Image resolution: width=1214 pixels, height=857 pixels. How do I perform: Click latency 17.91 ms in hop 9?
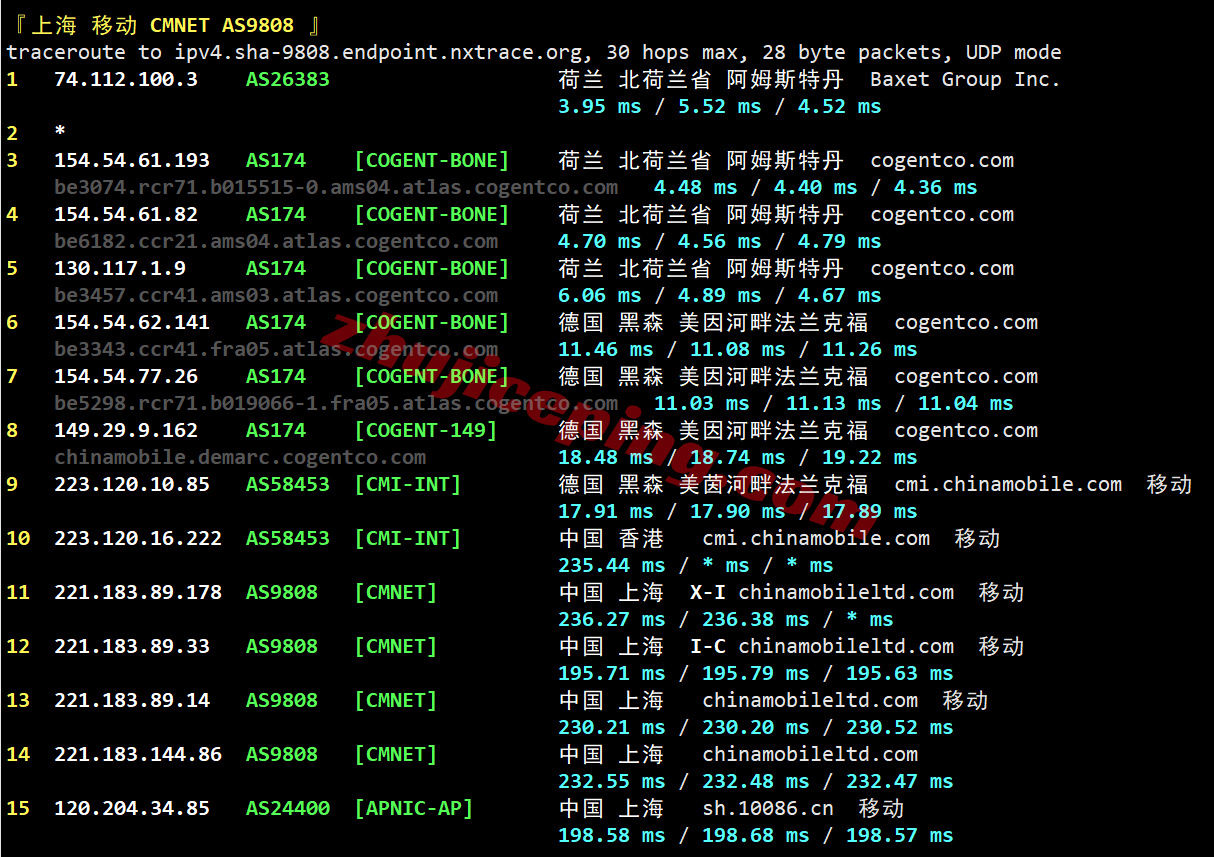coord(606,511)
